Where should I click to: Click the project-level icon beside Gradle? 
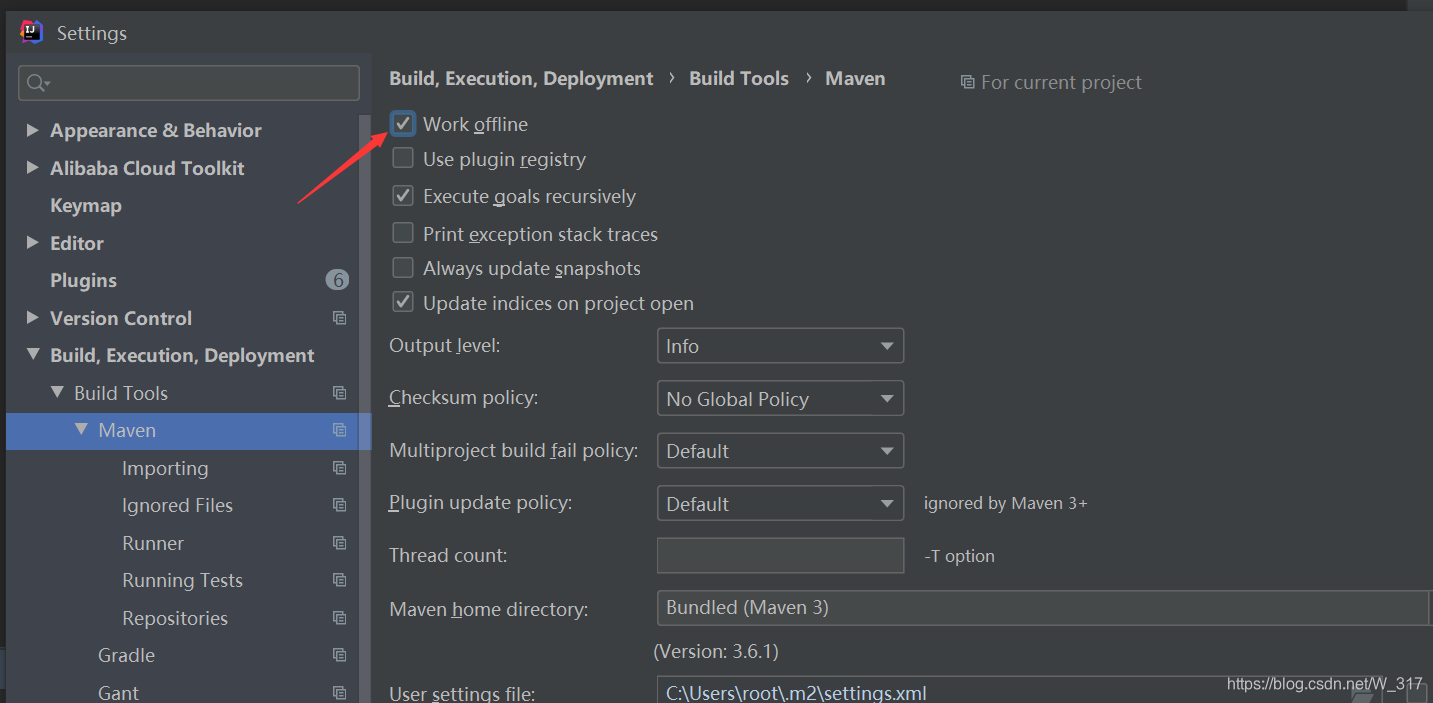coord(340,655)
